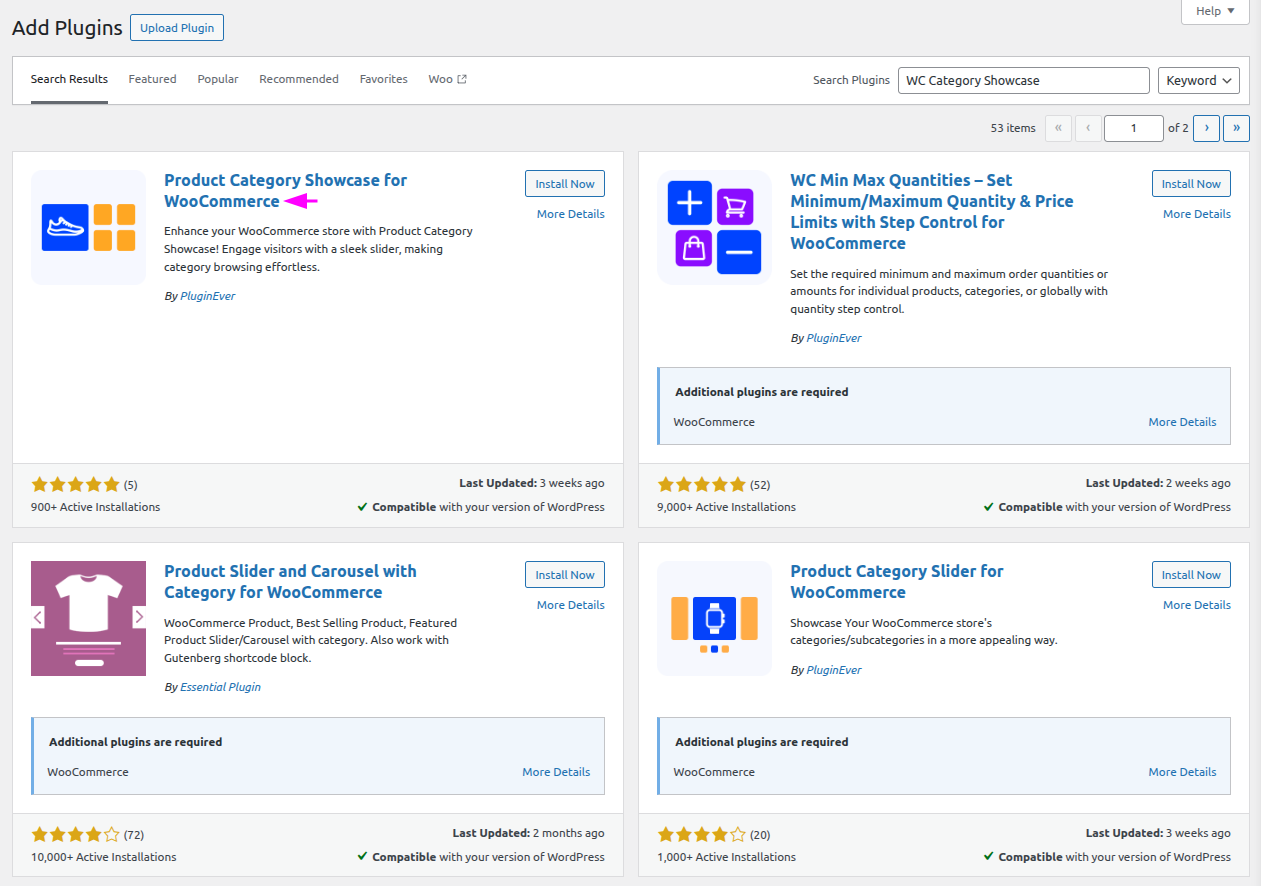Click '9,000+ Active Installations' text
The height and width of the screenshot is (886, 1261).
727,507
